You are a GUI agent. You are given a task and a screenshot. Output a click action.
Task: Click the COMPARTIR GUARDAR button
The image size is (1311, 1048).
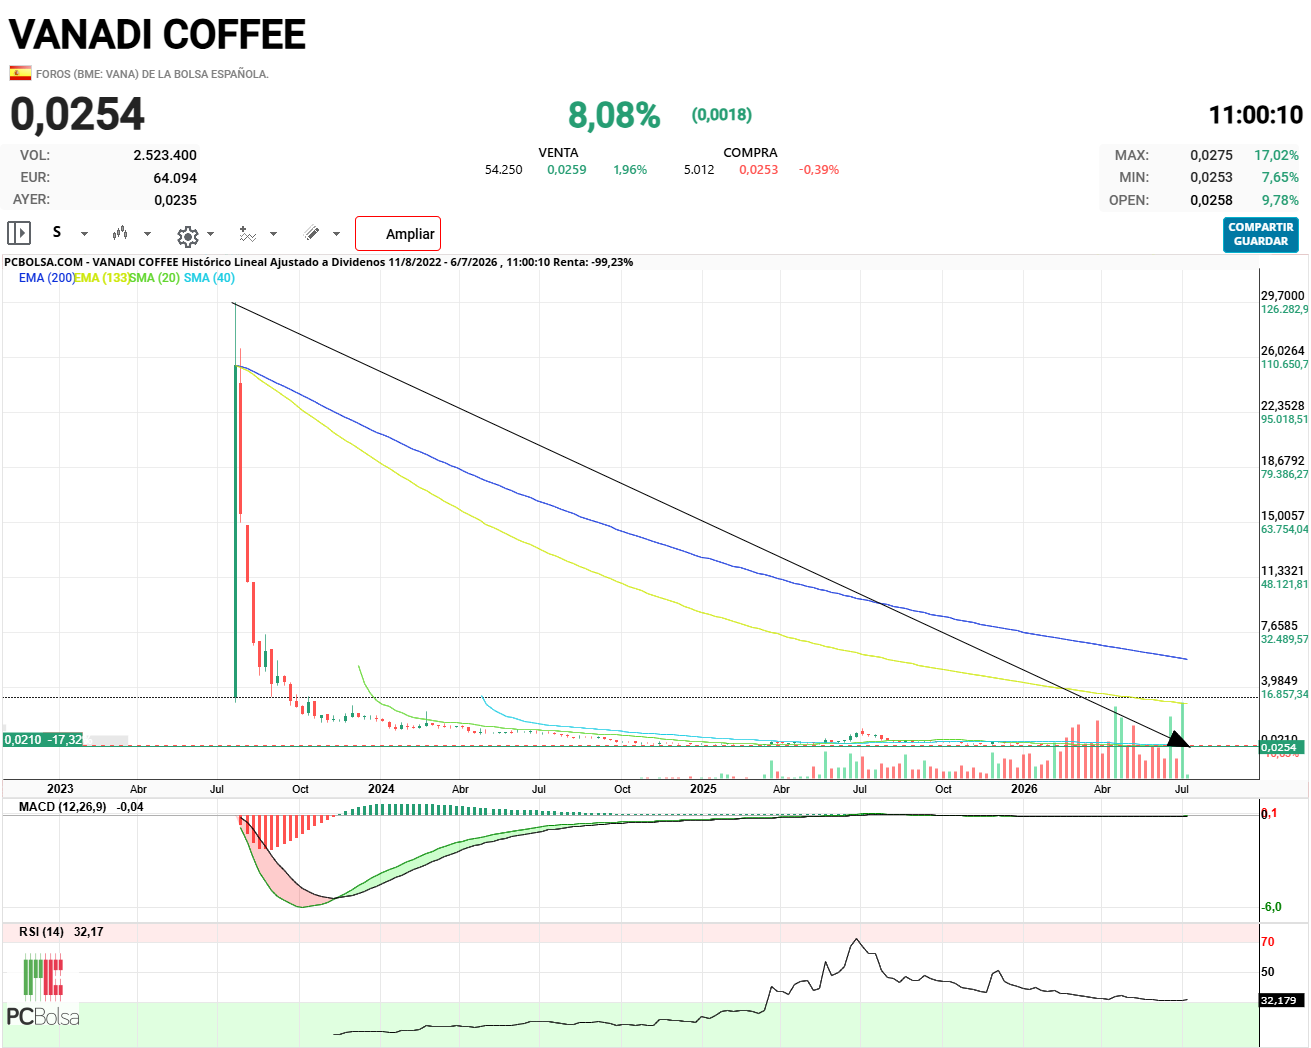coord(1261,234)
